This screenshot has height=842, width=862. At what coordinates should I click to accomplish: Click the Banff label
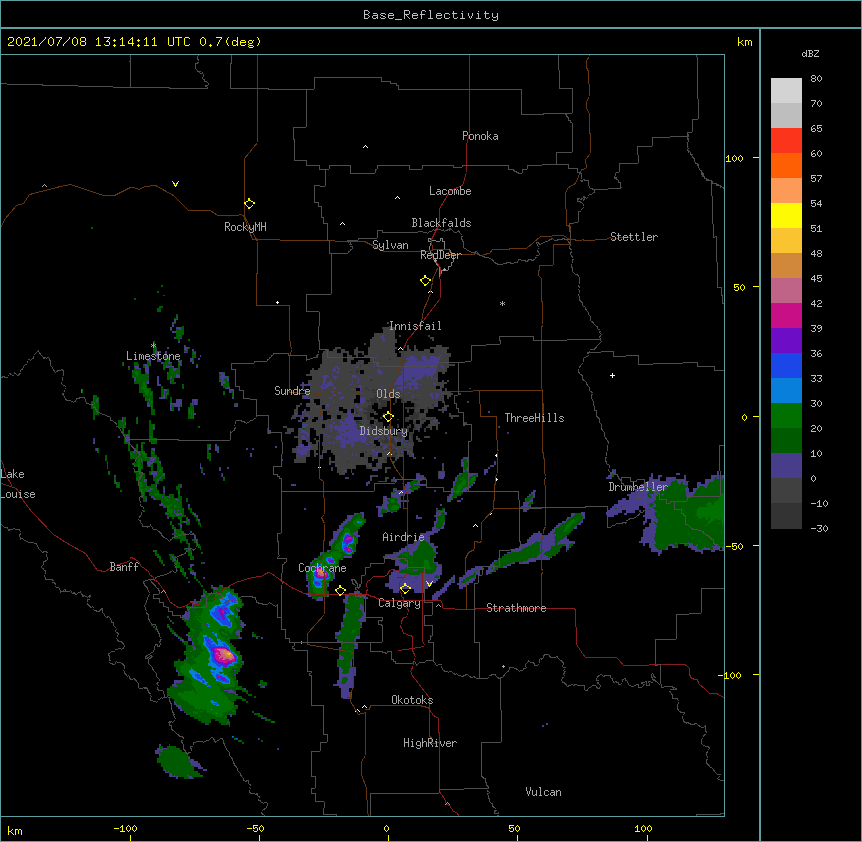(x=124, y=567)
